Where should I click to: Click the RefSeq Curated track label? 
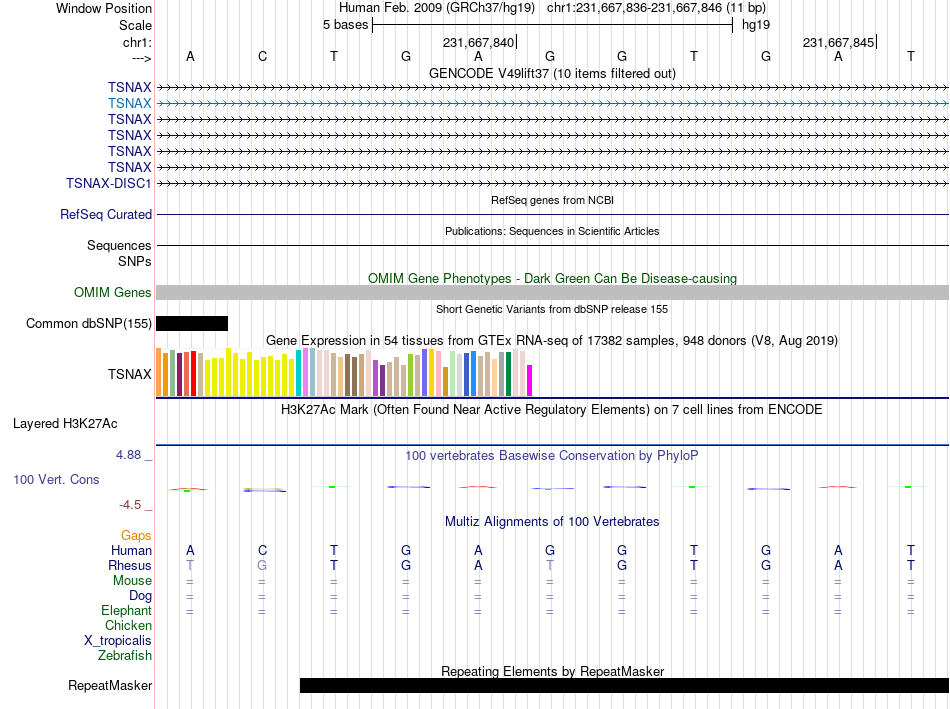coord(106,215)
